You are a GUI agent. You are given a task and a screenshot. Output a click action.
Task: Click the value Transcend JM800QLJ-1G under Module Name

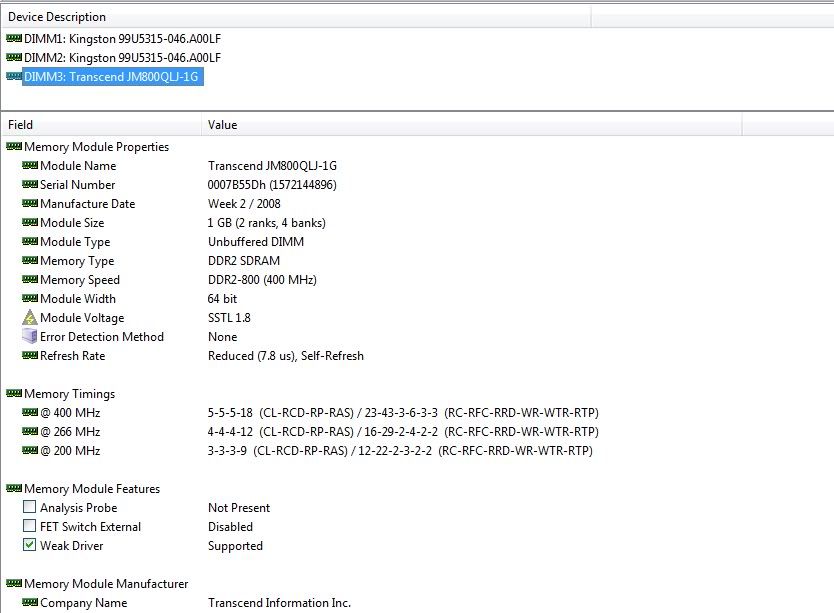pyautogui.click(x=272, y=165)
